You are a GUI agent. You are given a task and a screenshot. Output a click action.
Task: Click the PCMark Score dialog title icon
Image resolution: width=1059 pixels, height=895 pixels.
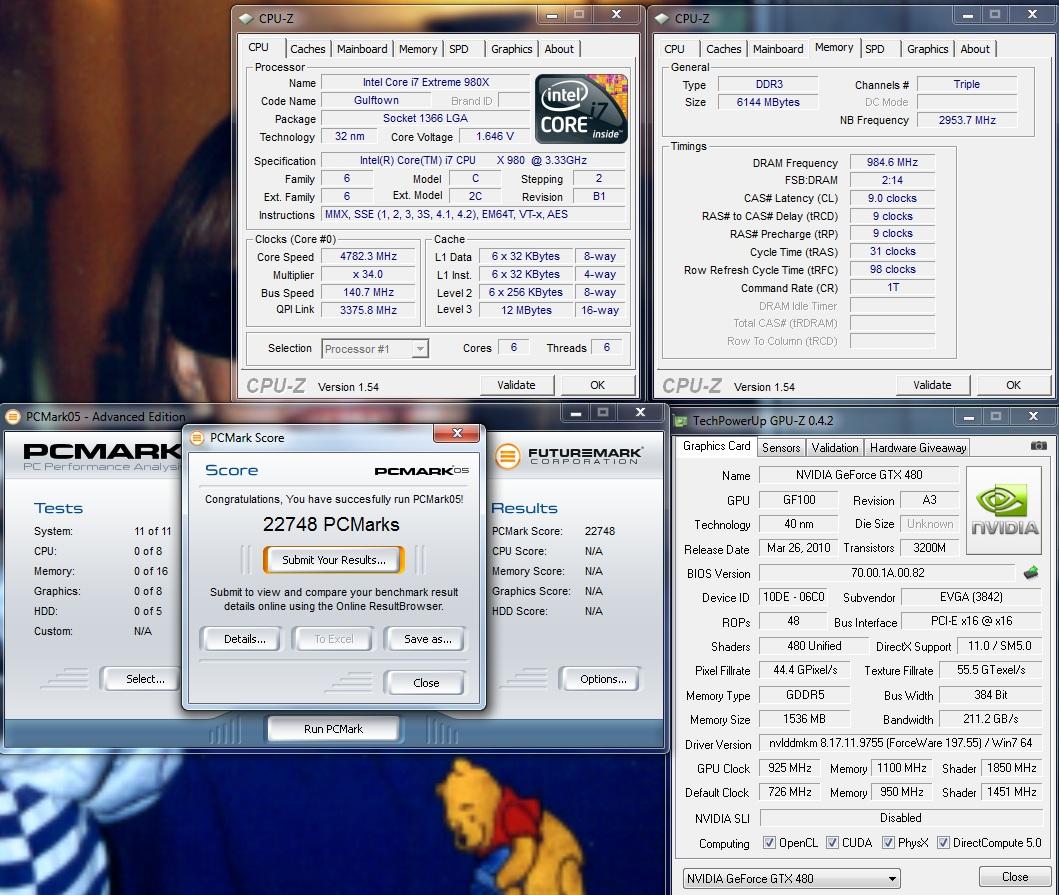pyautogui.click(x=197, y=438)
